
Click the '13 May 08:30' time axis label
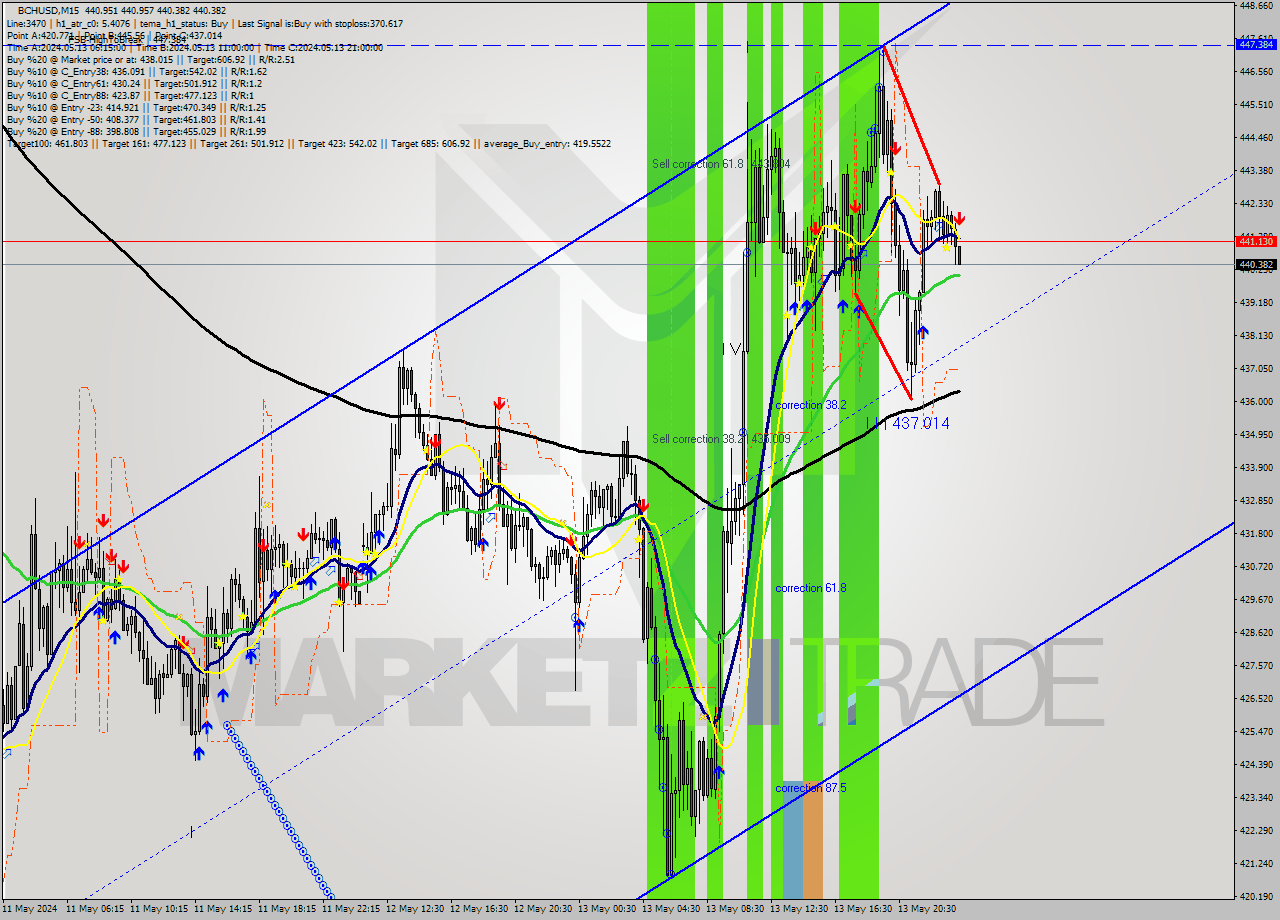(735, 909)
